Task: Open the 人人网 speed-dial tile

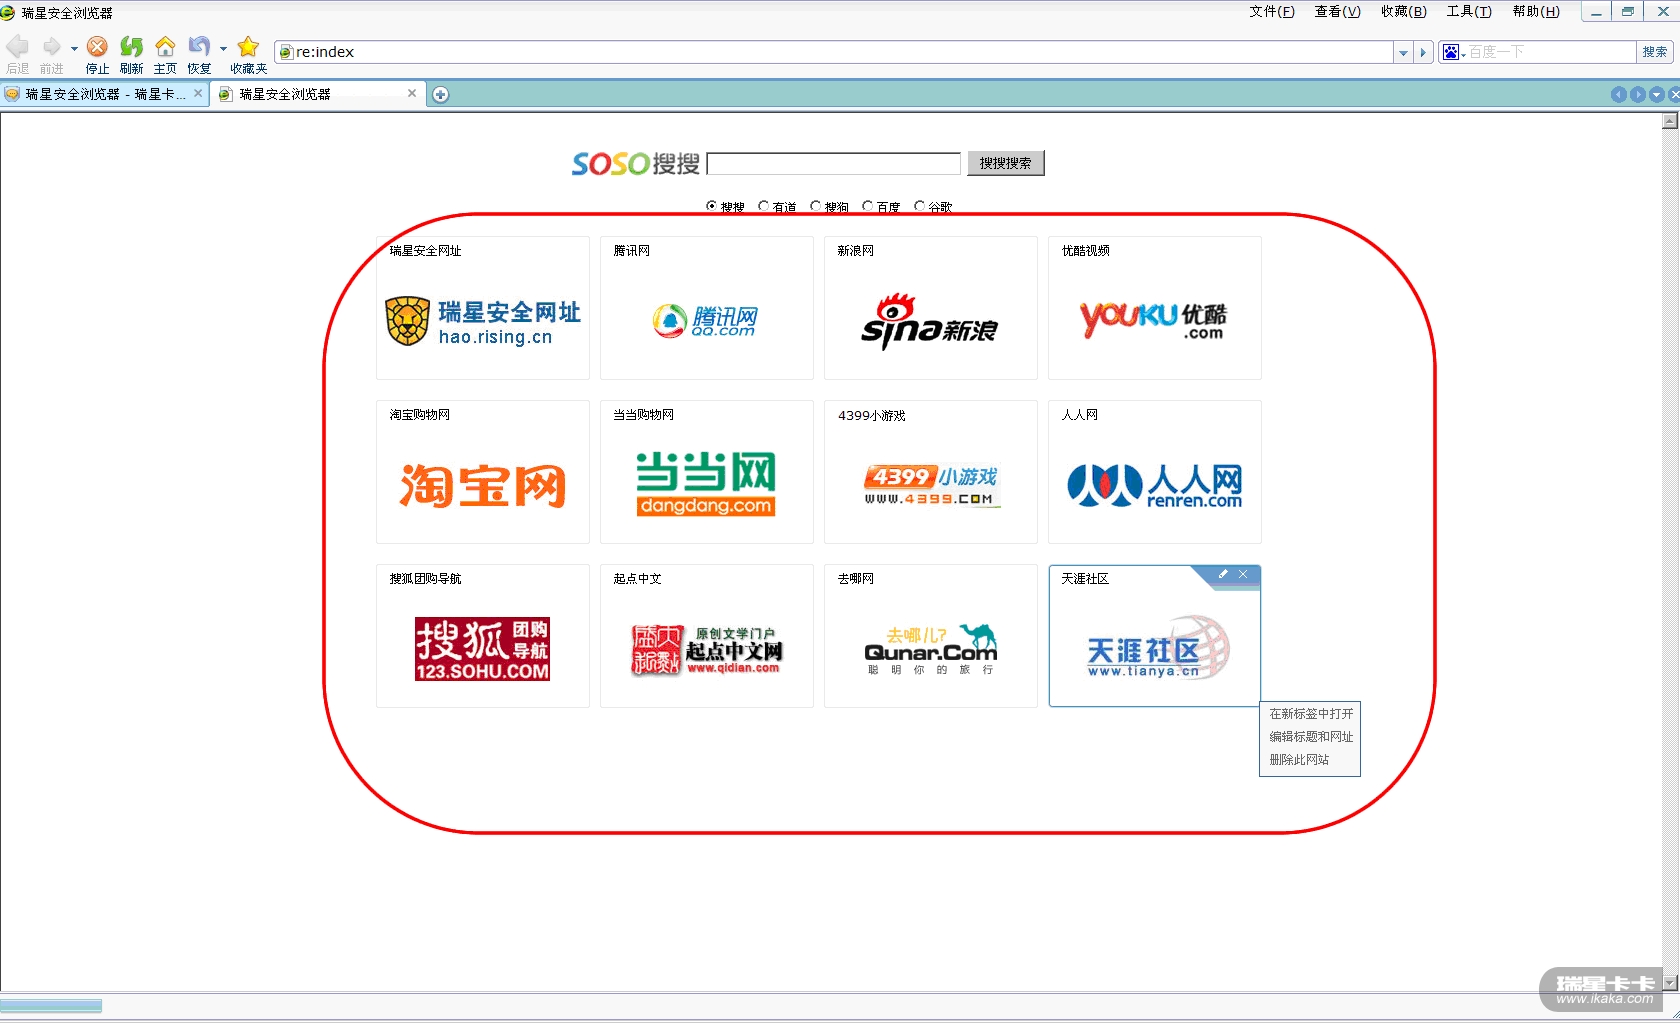Action: coord(1155,472)
